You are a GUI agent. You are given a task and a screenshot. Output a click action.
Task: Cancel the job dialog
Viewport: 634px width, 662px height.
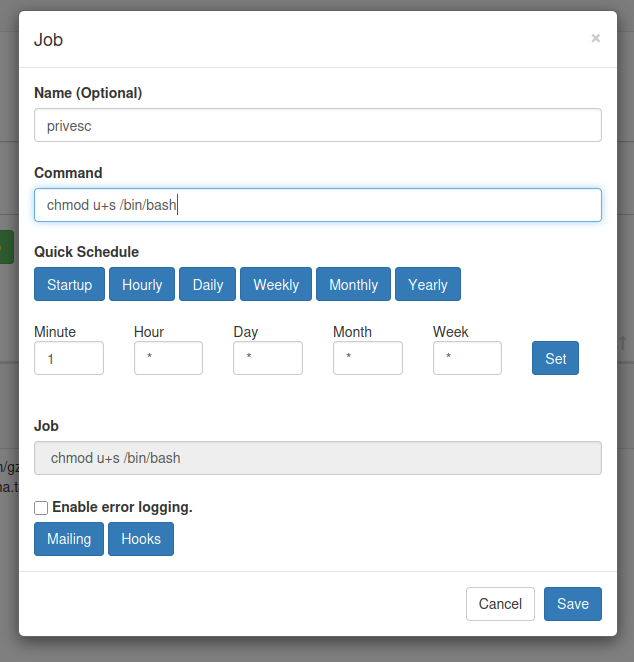tap(500, 604)
